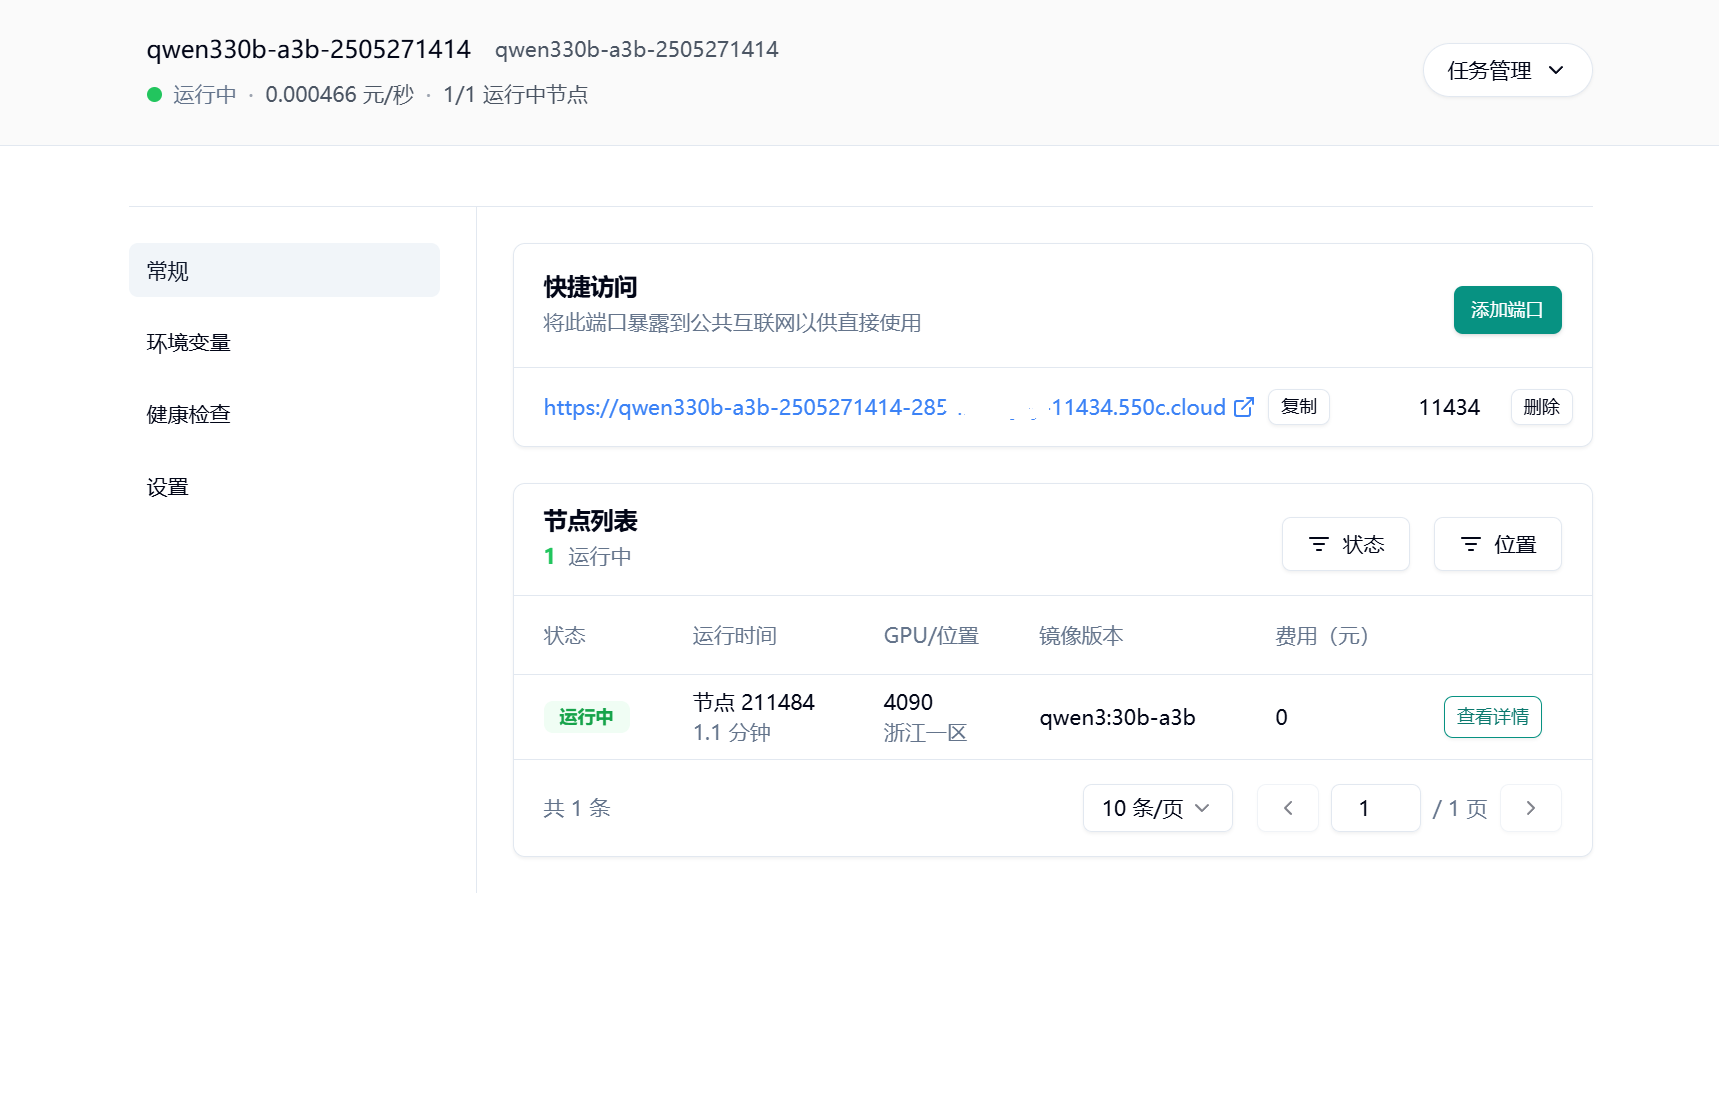Click 查看详情 for node 211484
The image size is (1719, 1119).
pyautogui.click(x=1492, y=717)
